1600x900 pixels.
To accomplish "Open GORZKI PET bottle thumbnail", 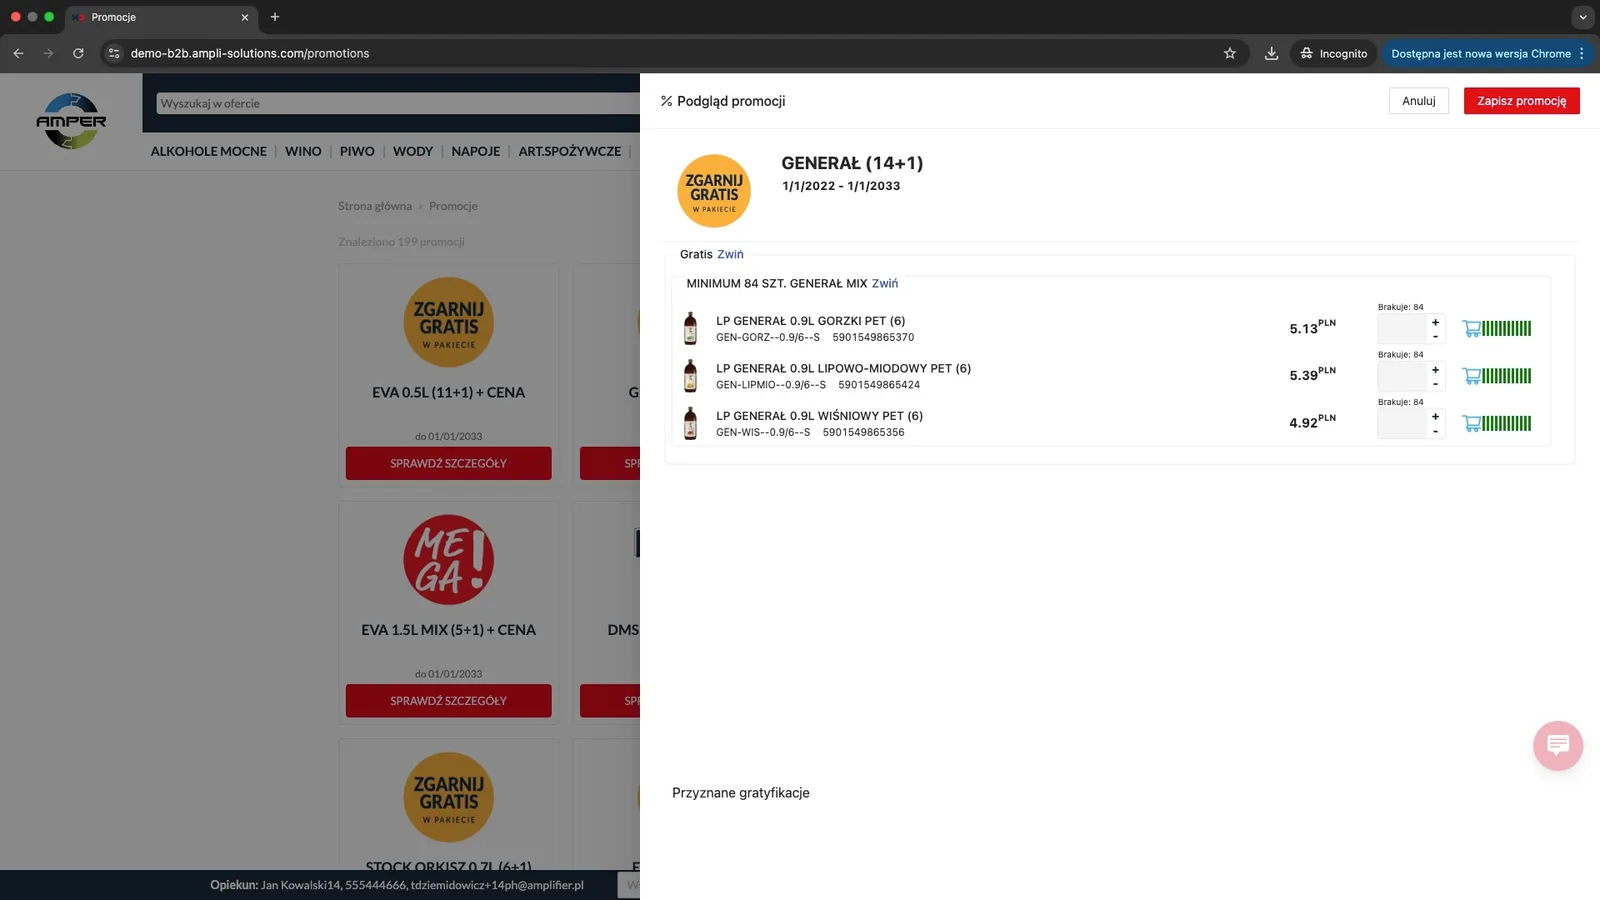I will click(x=690, y=328).
